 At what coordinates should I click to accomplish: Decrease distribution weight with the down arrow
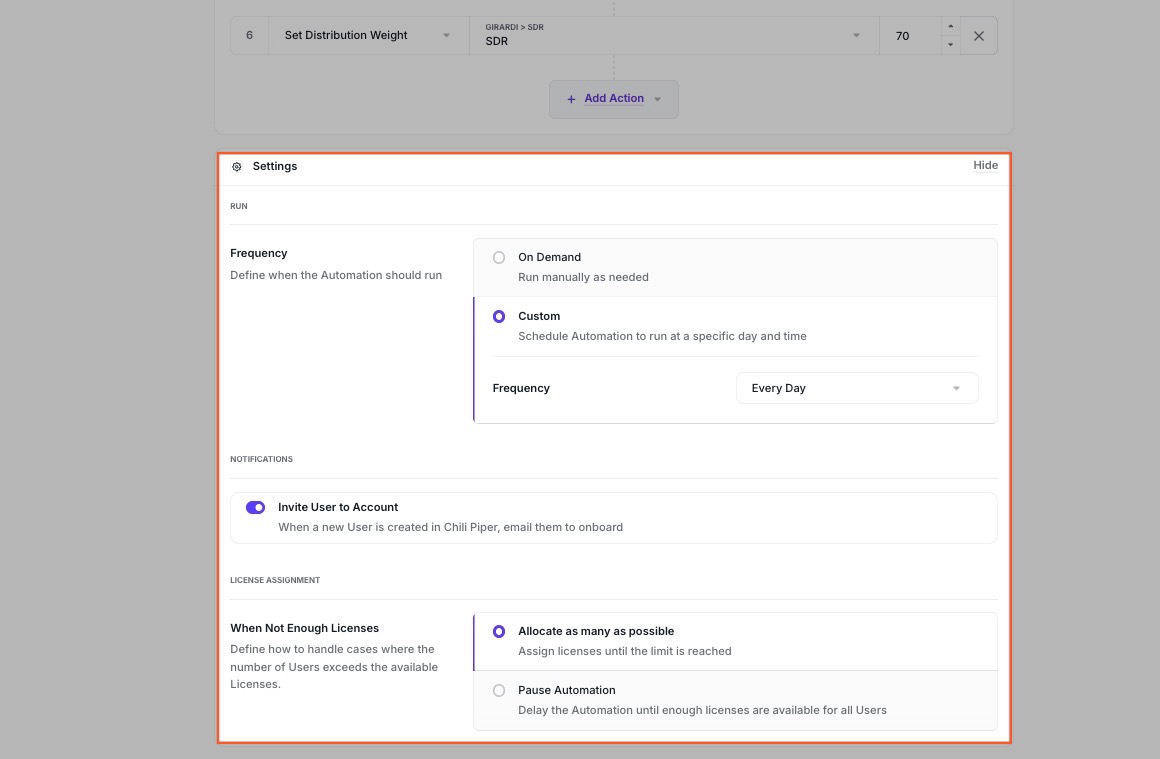pos(950,45)
